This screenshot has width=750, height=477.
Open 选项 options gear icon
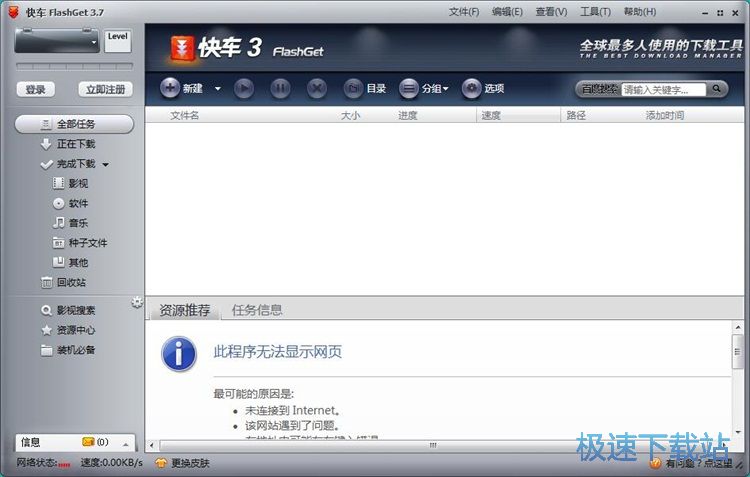coord(472,89)
